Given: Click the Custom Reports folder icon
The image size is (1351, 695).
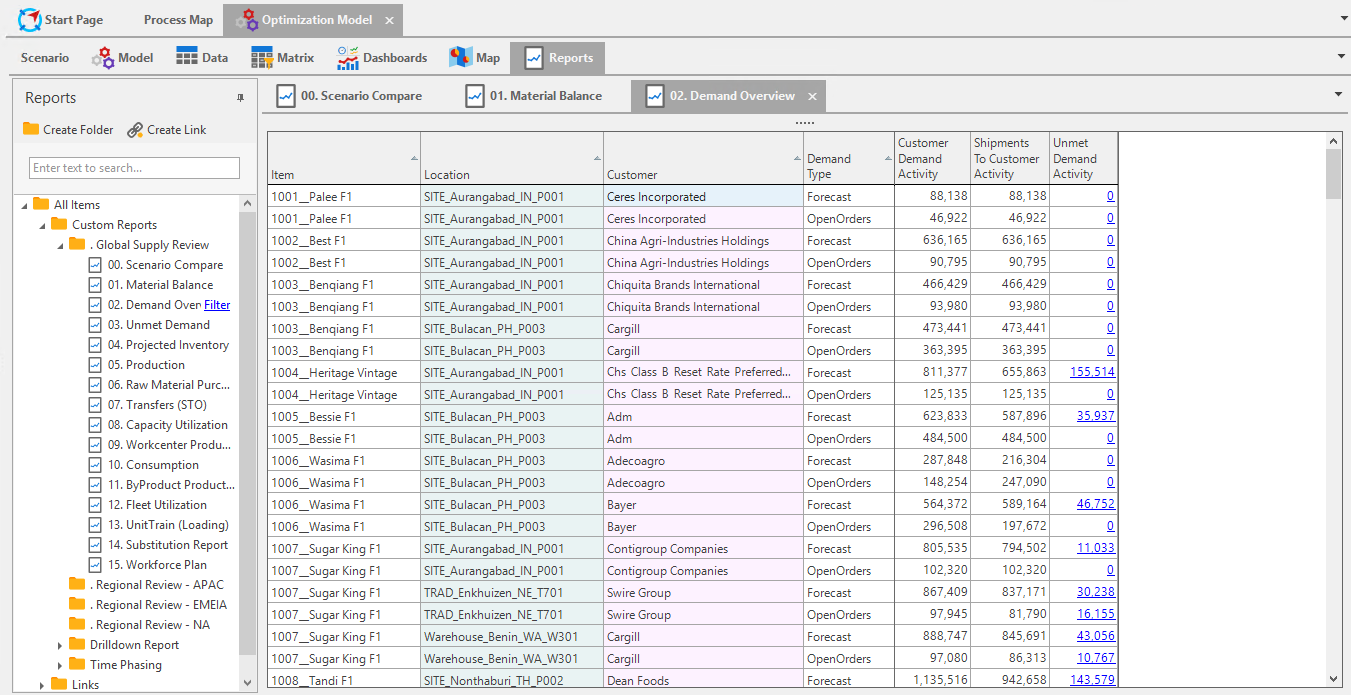Looking at the screenshot, I should coord(59,224).
